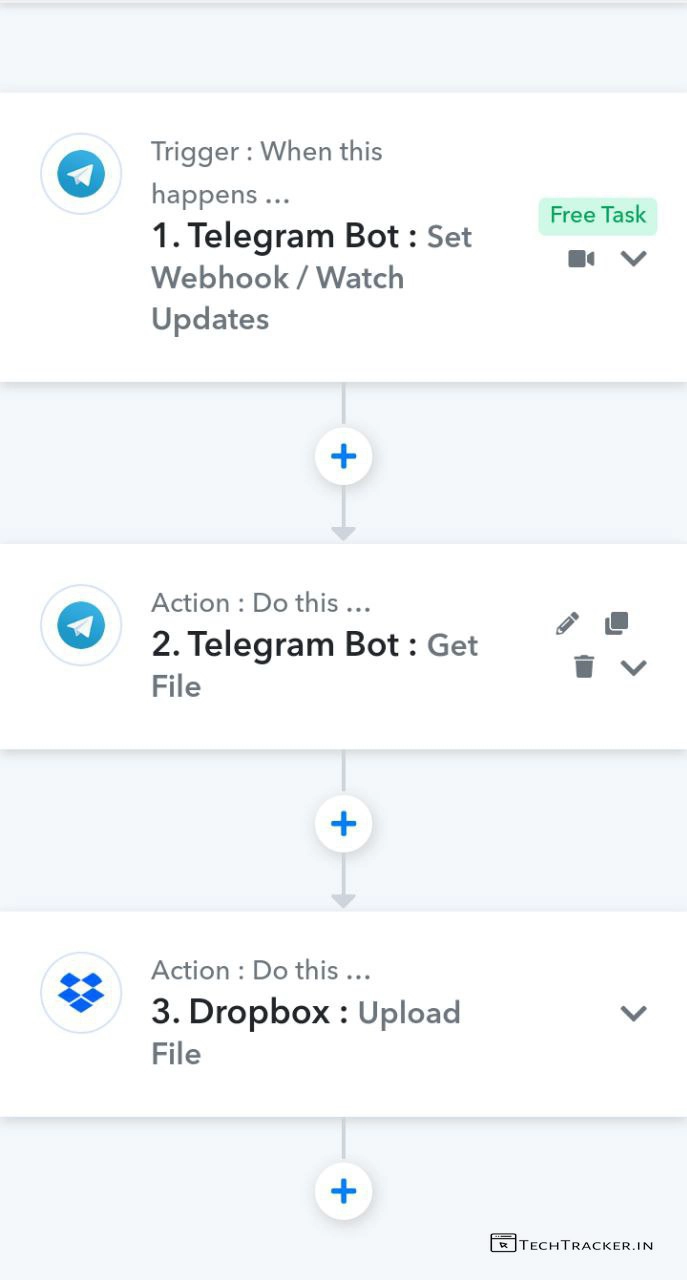Duplicate the Telegram Bot Get File step

pyautogui.click(x=616, y=623)
